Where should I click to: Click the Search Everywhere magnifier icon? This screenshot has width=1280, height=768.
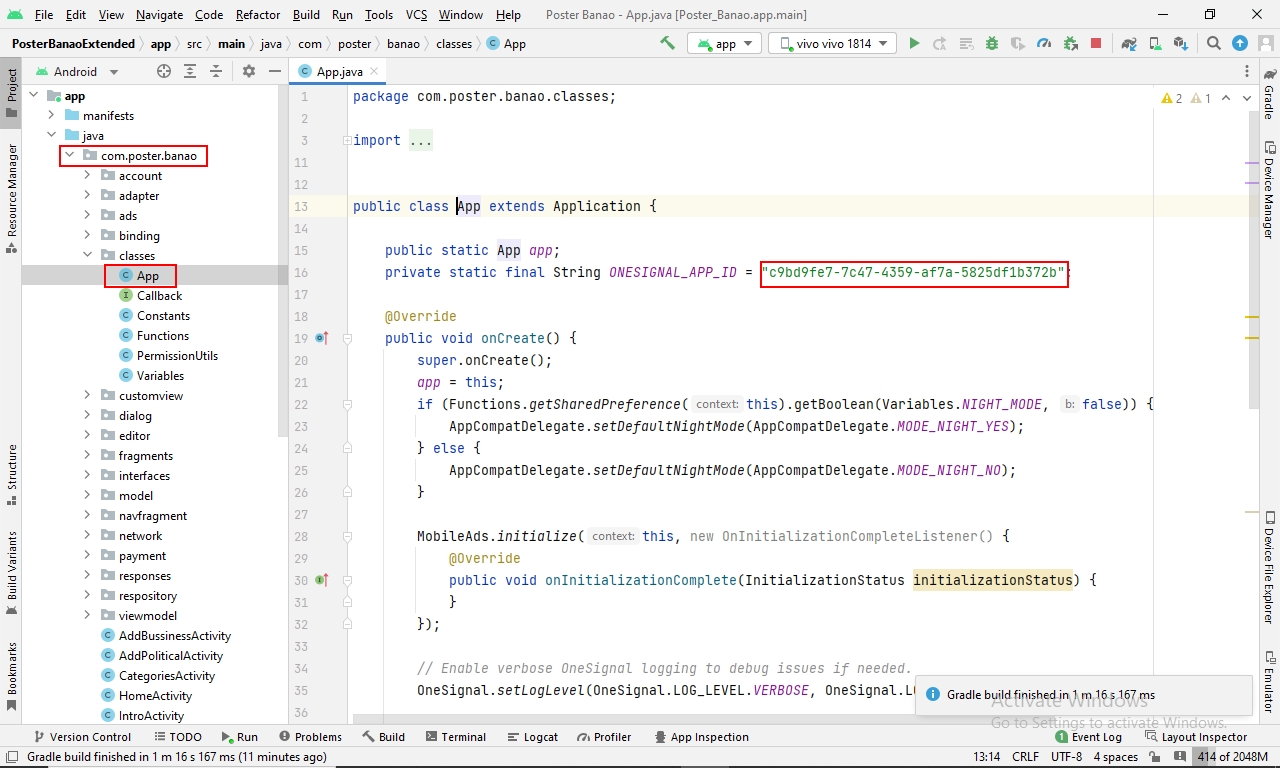click(1213, 43)
